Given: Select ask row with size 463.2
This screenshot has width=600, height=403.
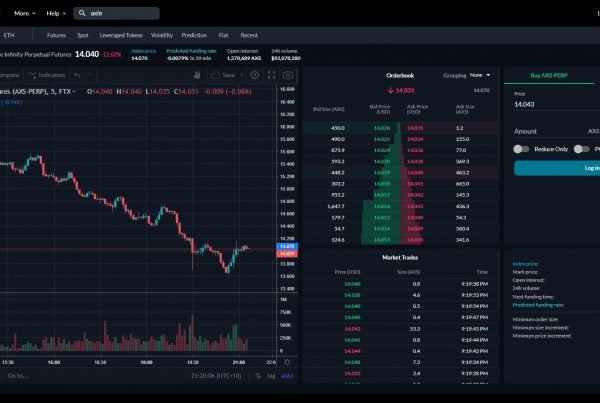Looking at the screenshot, I should (450, 173).
